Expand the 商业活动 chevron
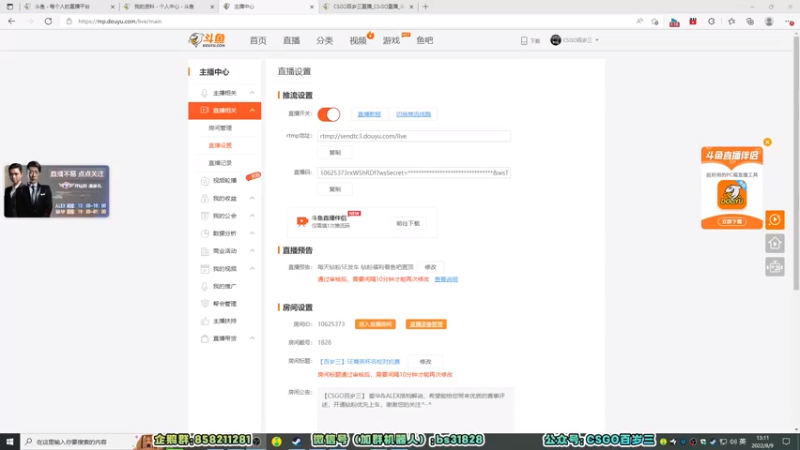The image size is (800, 450). [252, 251]
